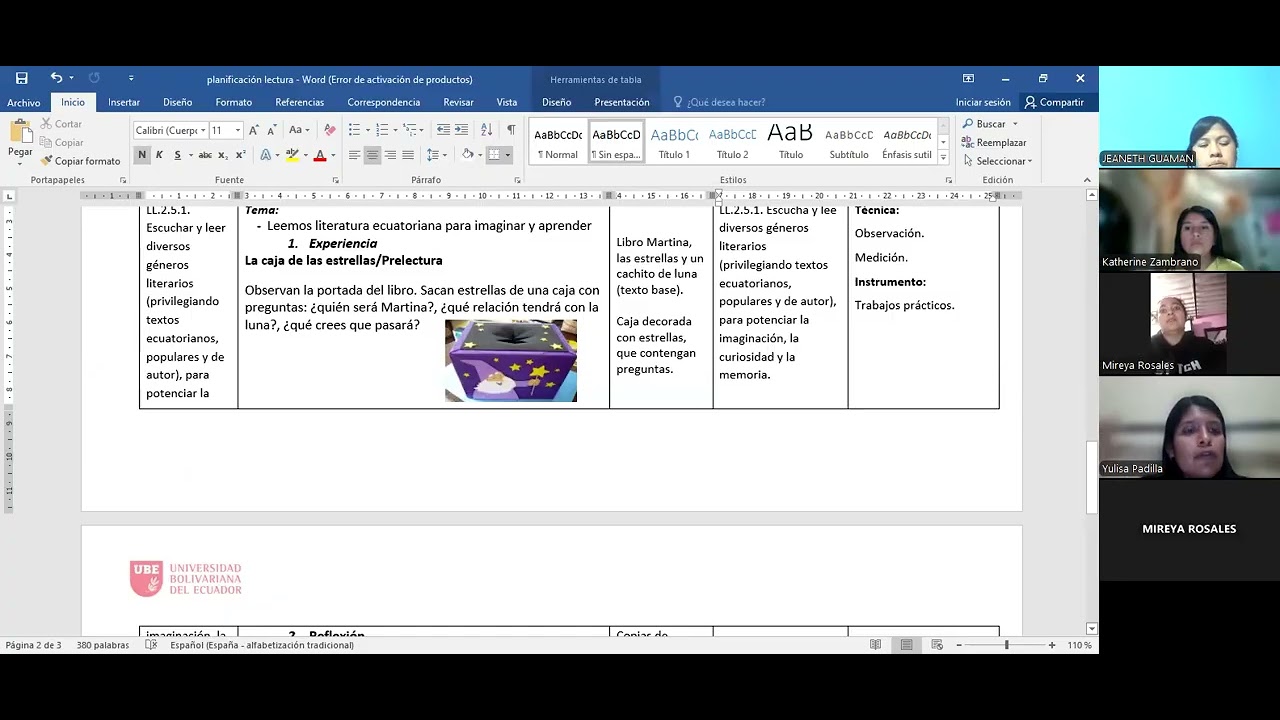Clear all formatting eraser icon
The width and height of the screenshot is (1280, 720).
pos(330,130)
